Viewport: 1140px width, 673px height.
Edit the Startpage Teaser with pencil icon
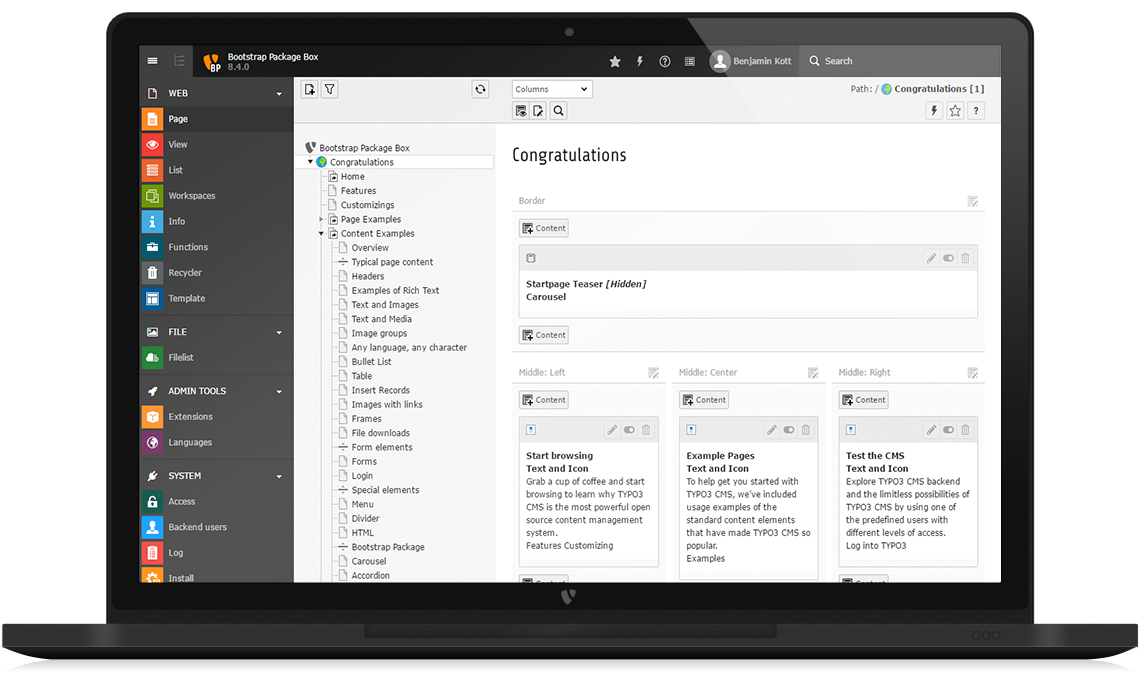(x=931, y=258)
